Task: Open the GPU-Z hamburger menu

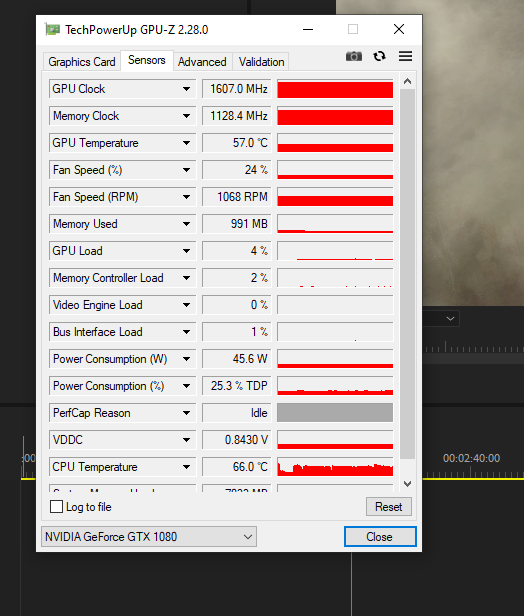Action: point(405,56)
